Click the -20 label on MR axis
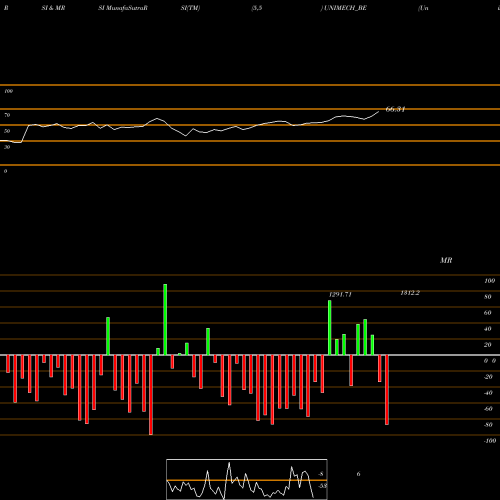This screenshot has width=500, height=500. coord(488,377)
